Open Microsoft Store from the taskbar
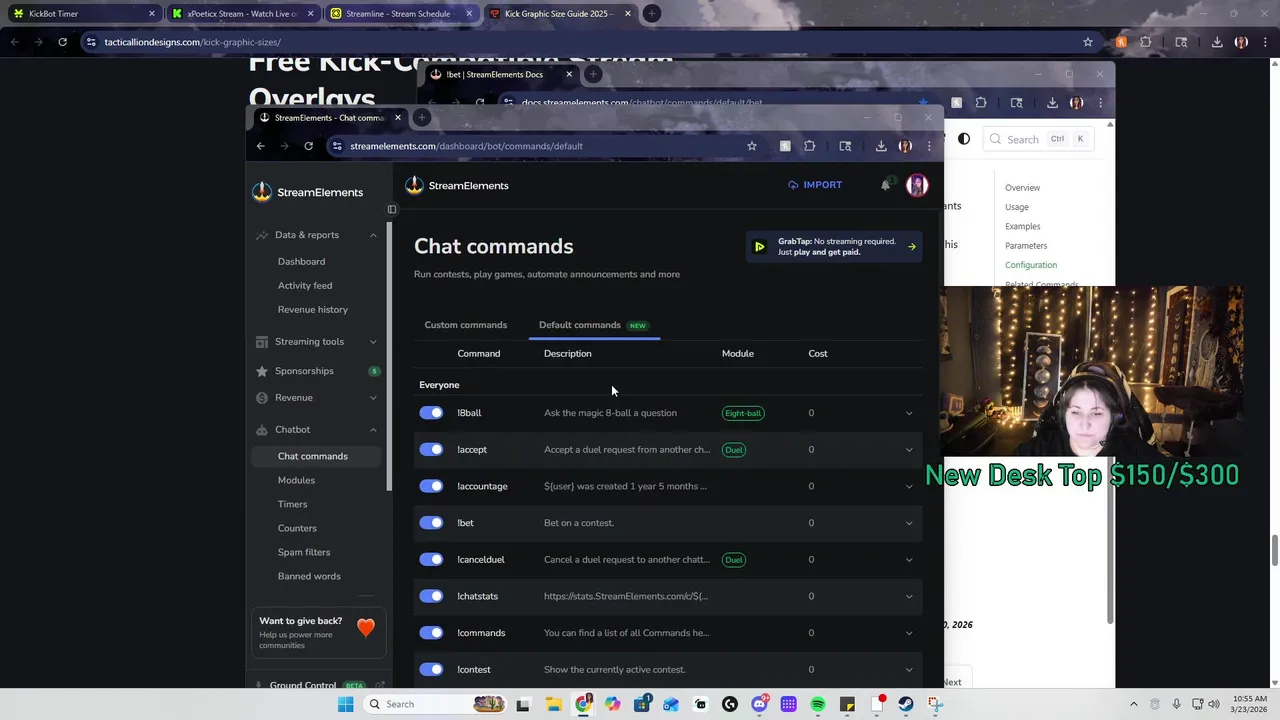The image size is (1280, 720). (x=641, y=704)
